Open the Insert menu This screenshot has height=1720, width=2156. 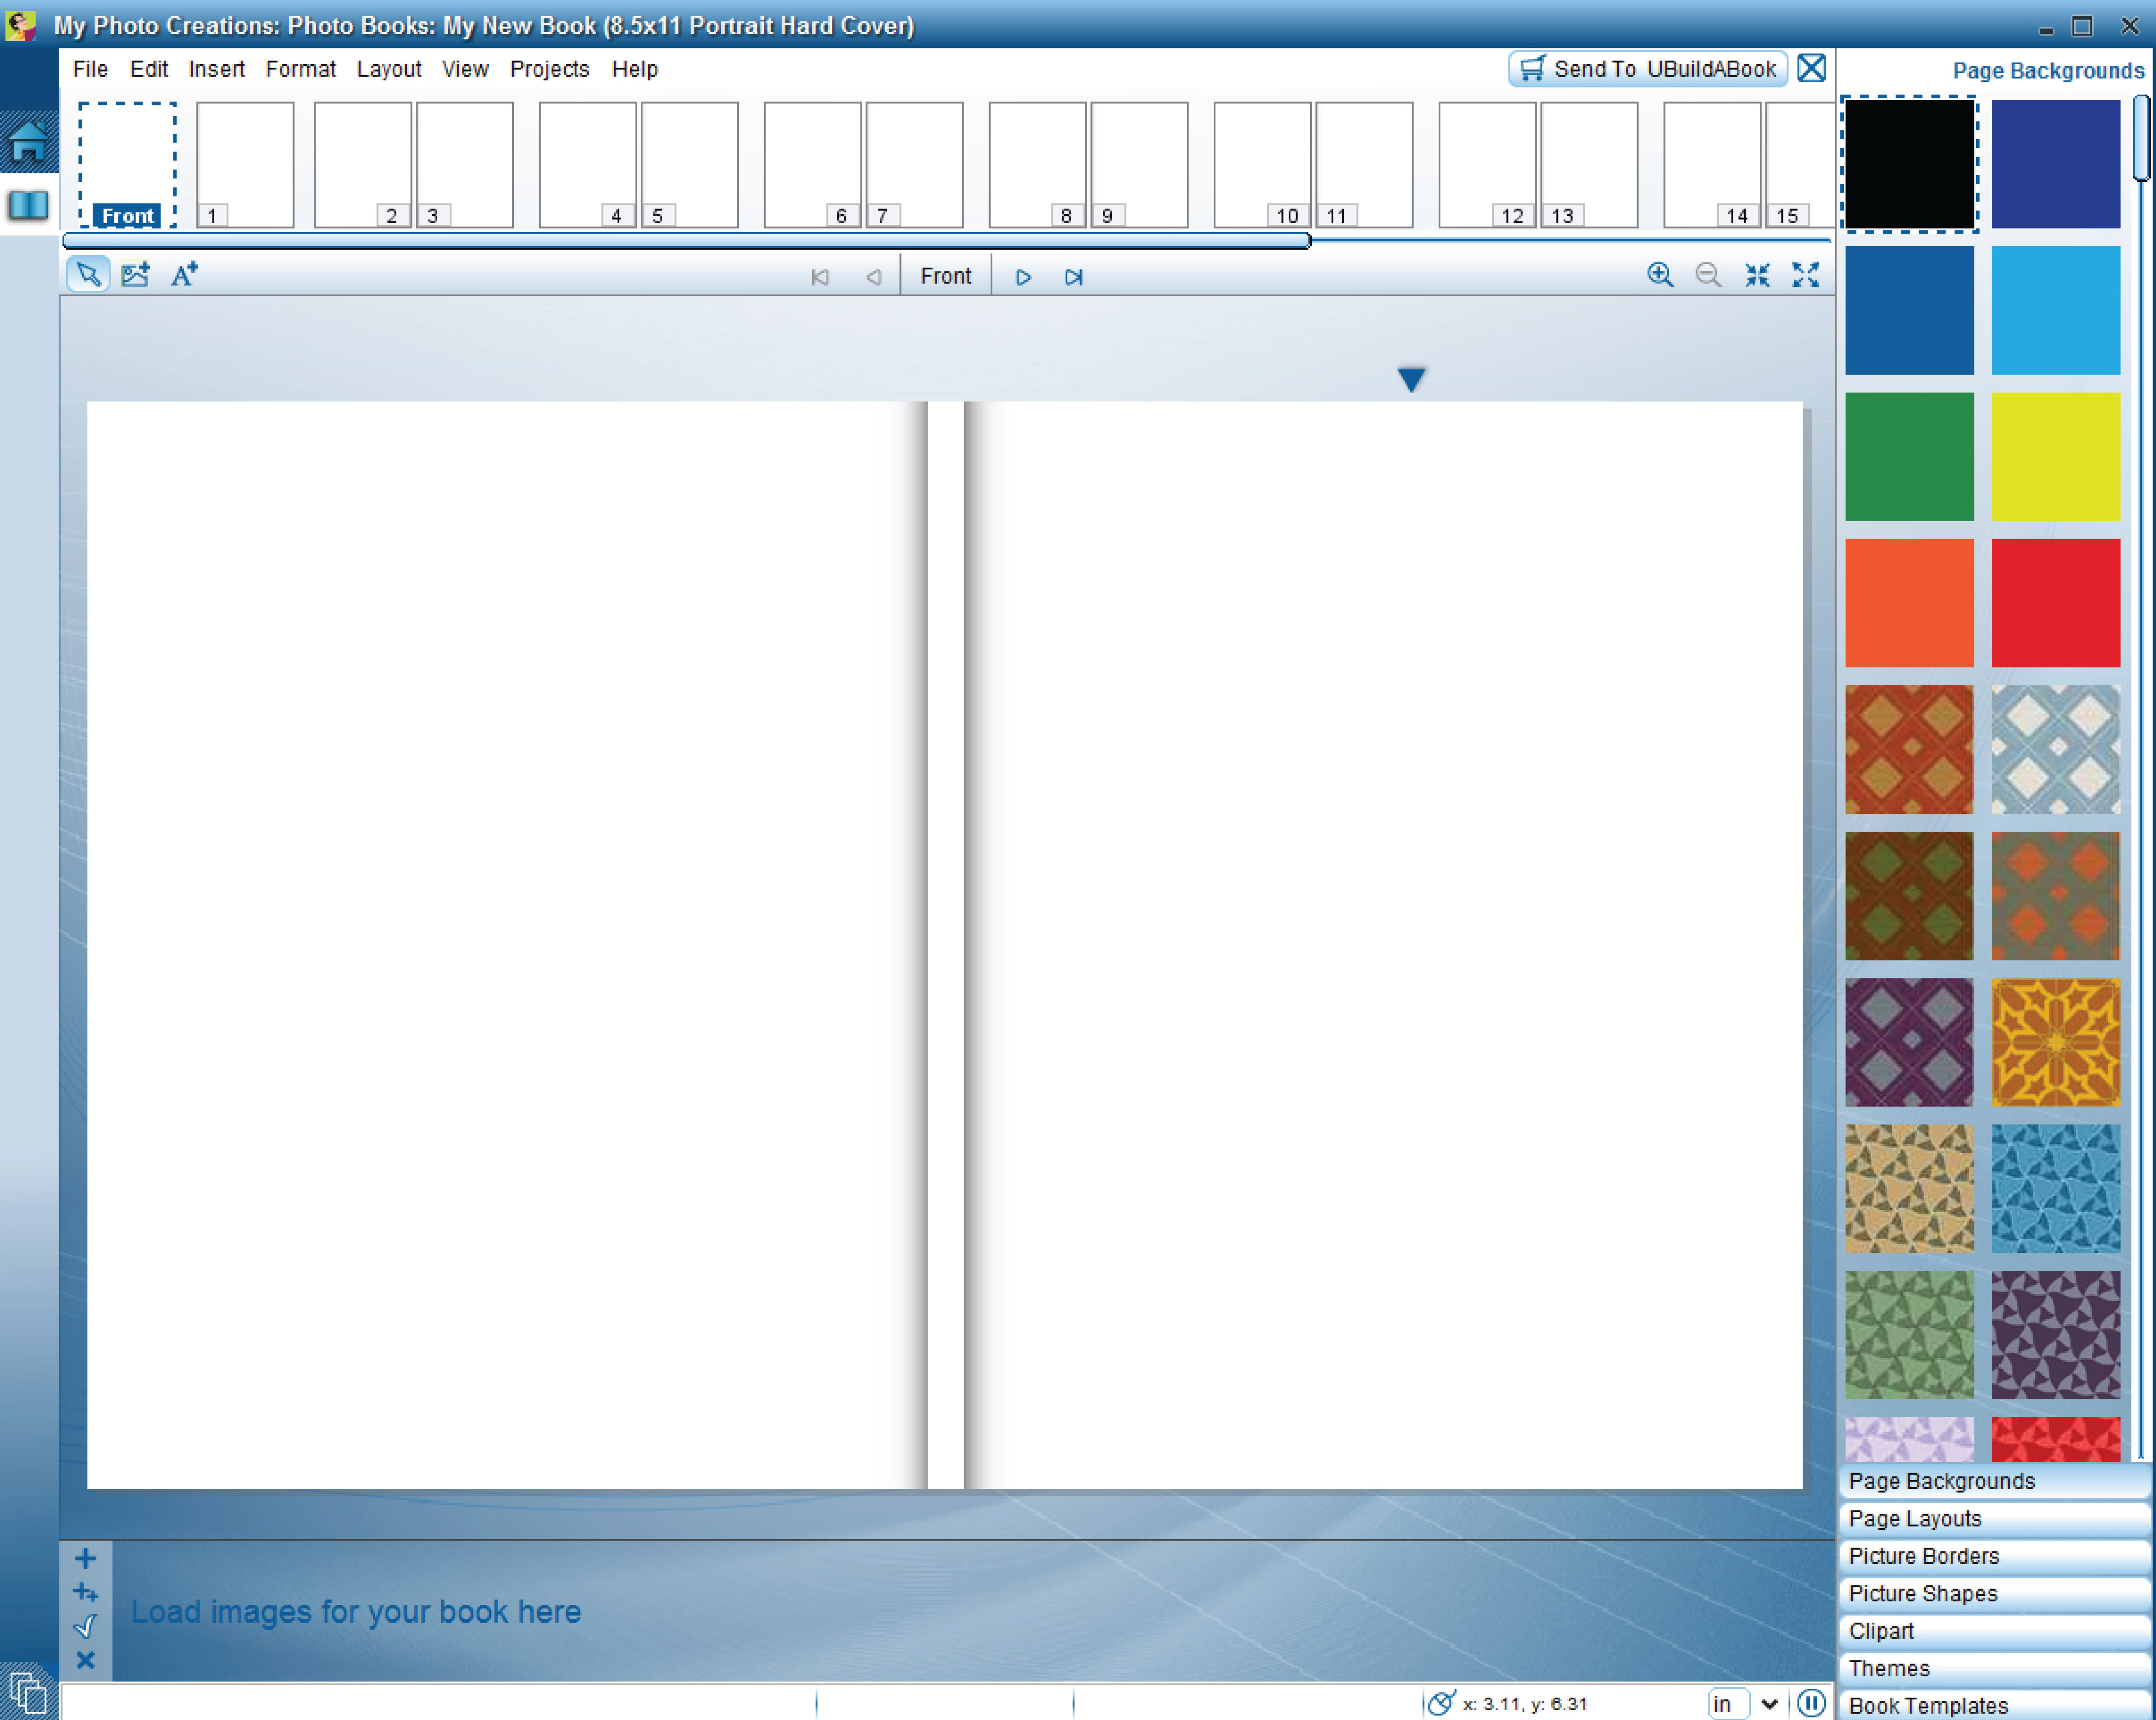click(217, 69)
